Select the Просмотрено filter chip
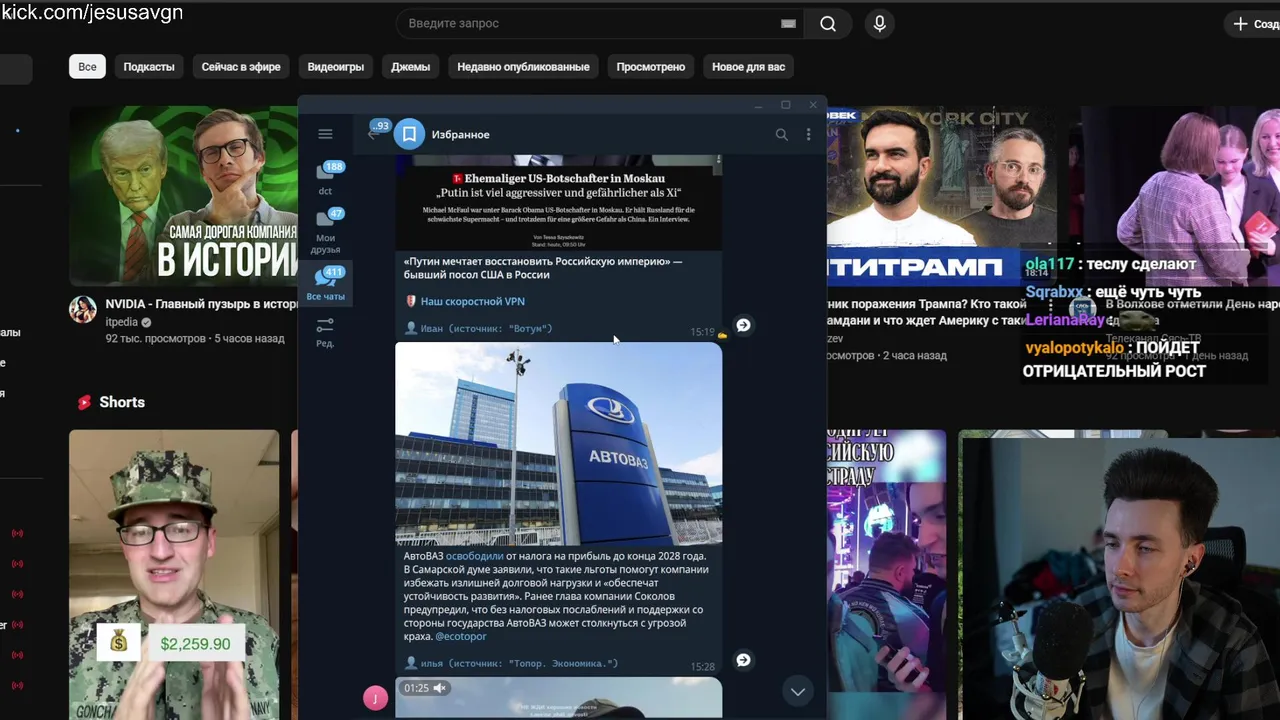Screen dimensions: 1280x720 [651, 67]
